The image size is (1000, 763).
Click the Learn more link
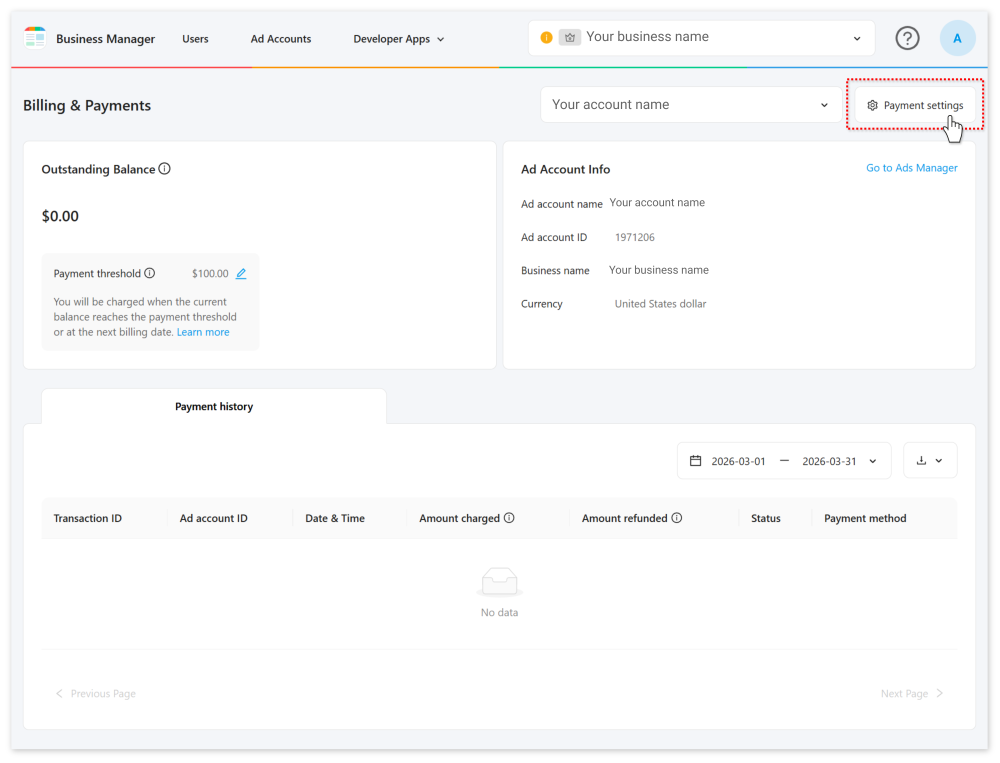pyautogui.click(x=203, y=332)
